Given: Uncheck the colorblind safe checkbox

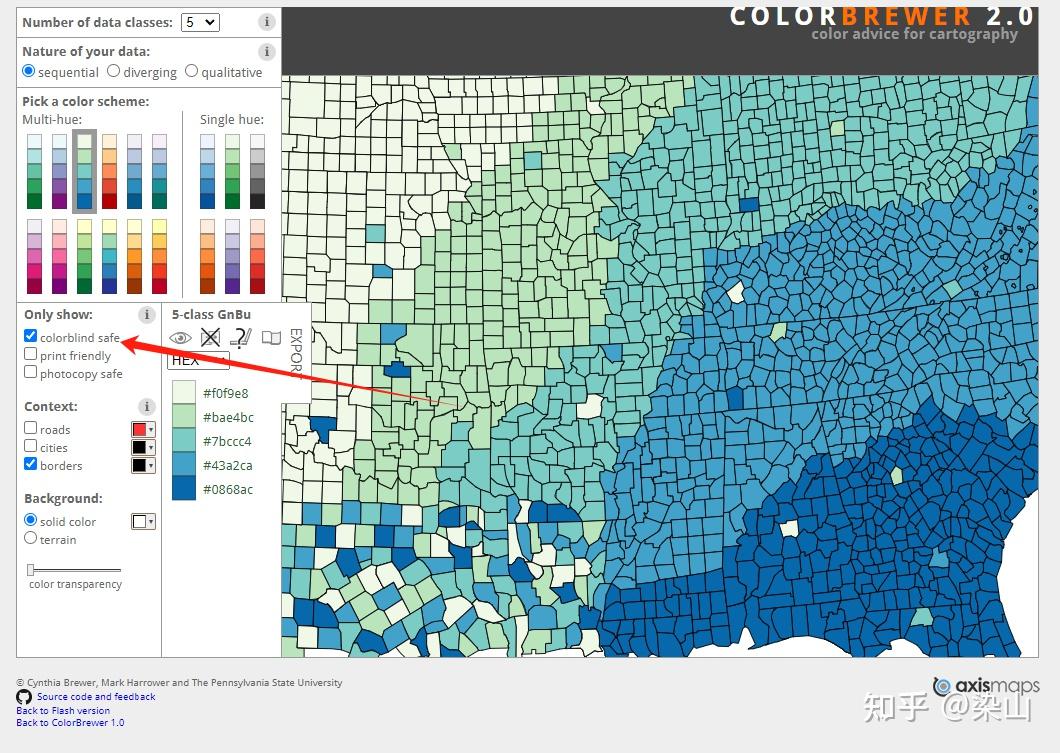Looking at the screenshot, I should [x=30, y=335].
